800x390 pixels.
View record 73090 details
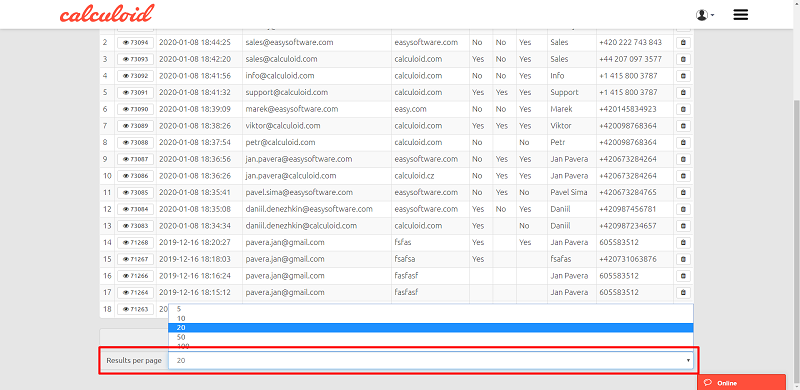(x=135, y=110)
